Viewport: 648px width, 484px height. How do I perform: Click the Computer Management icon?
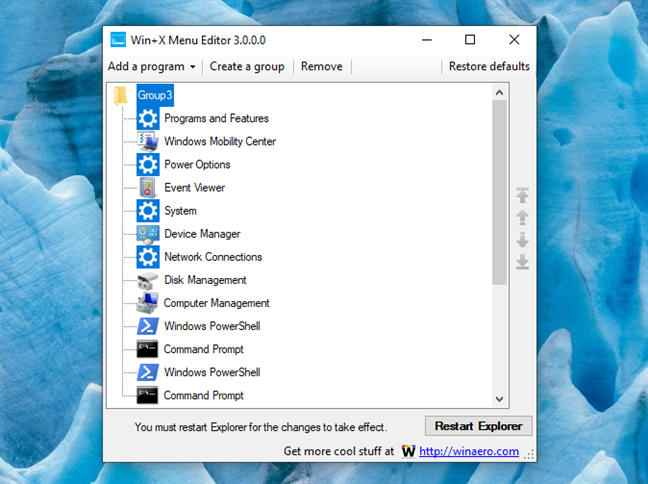[148, 303]
